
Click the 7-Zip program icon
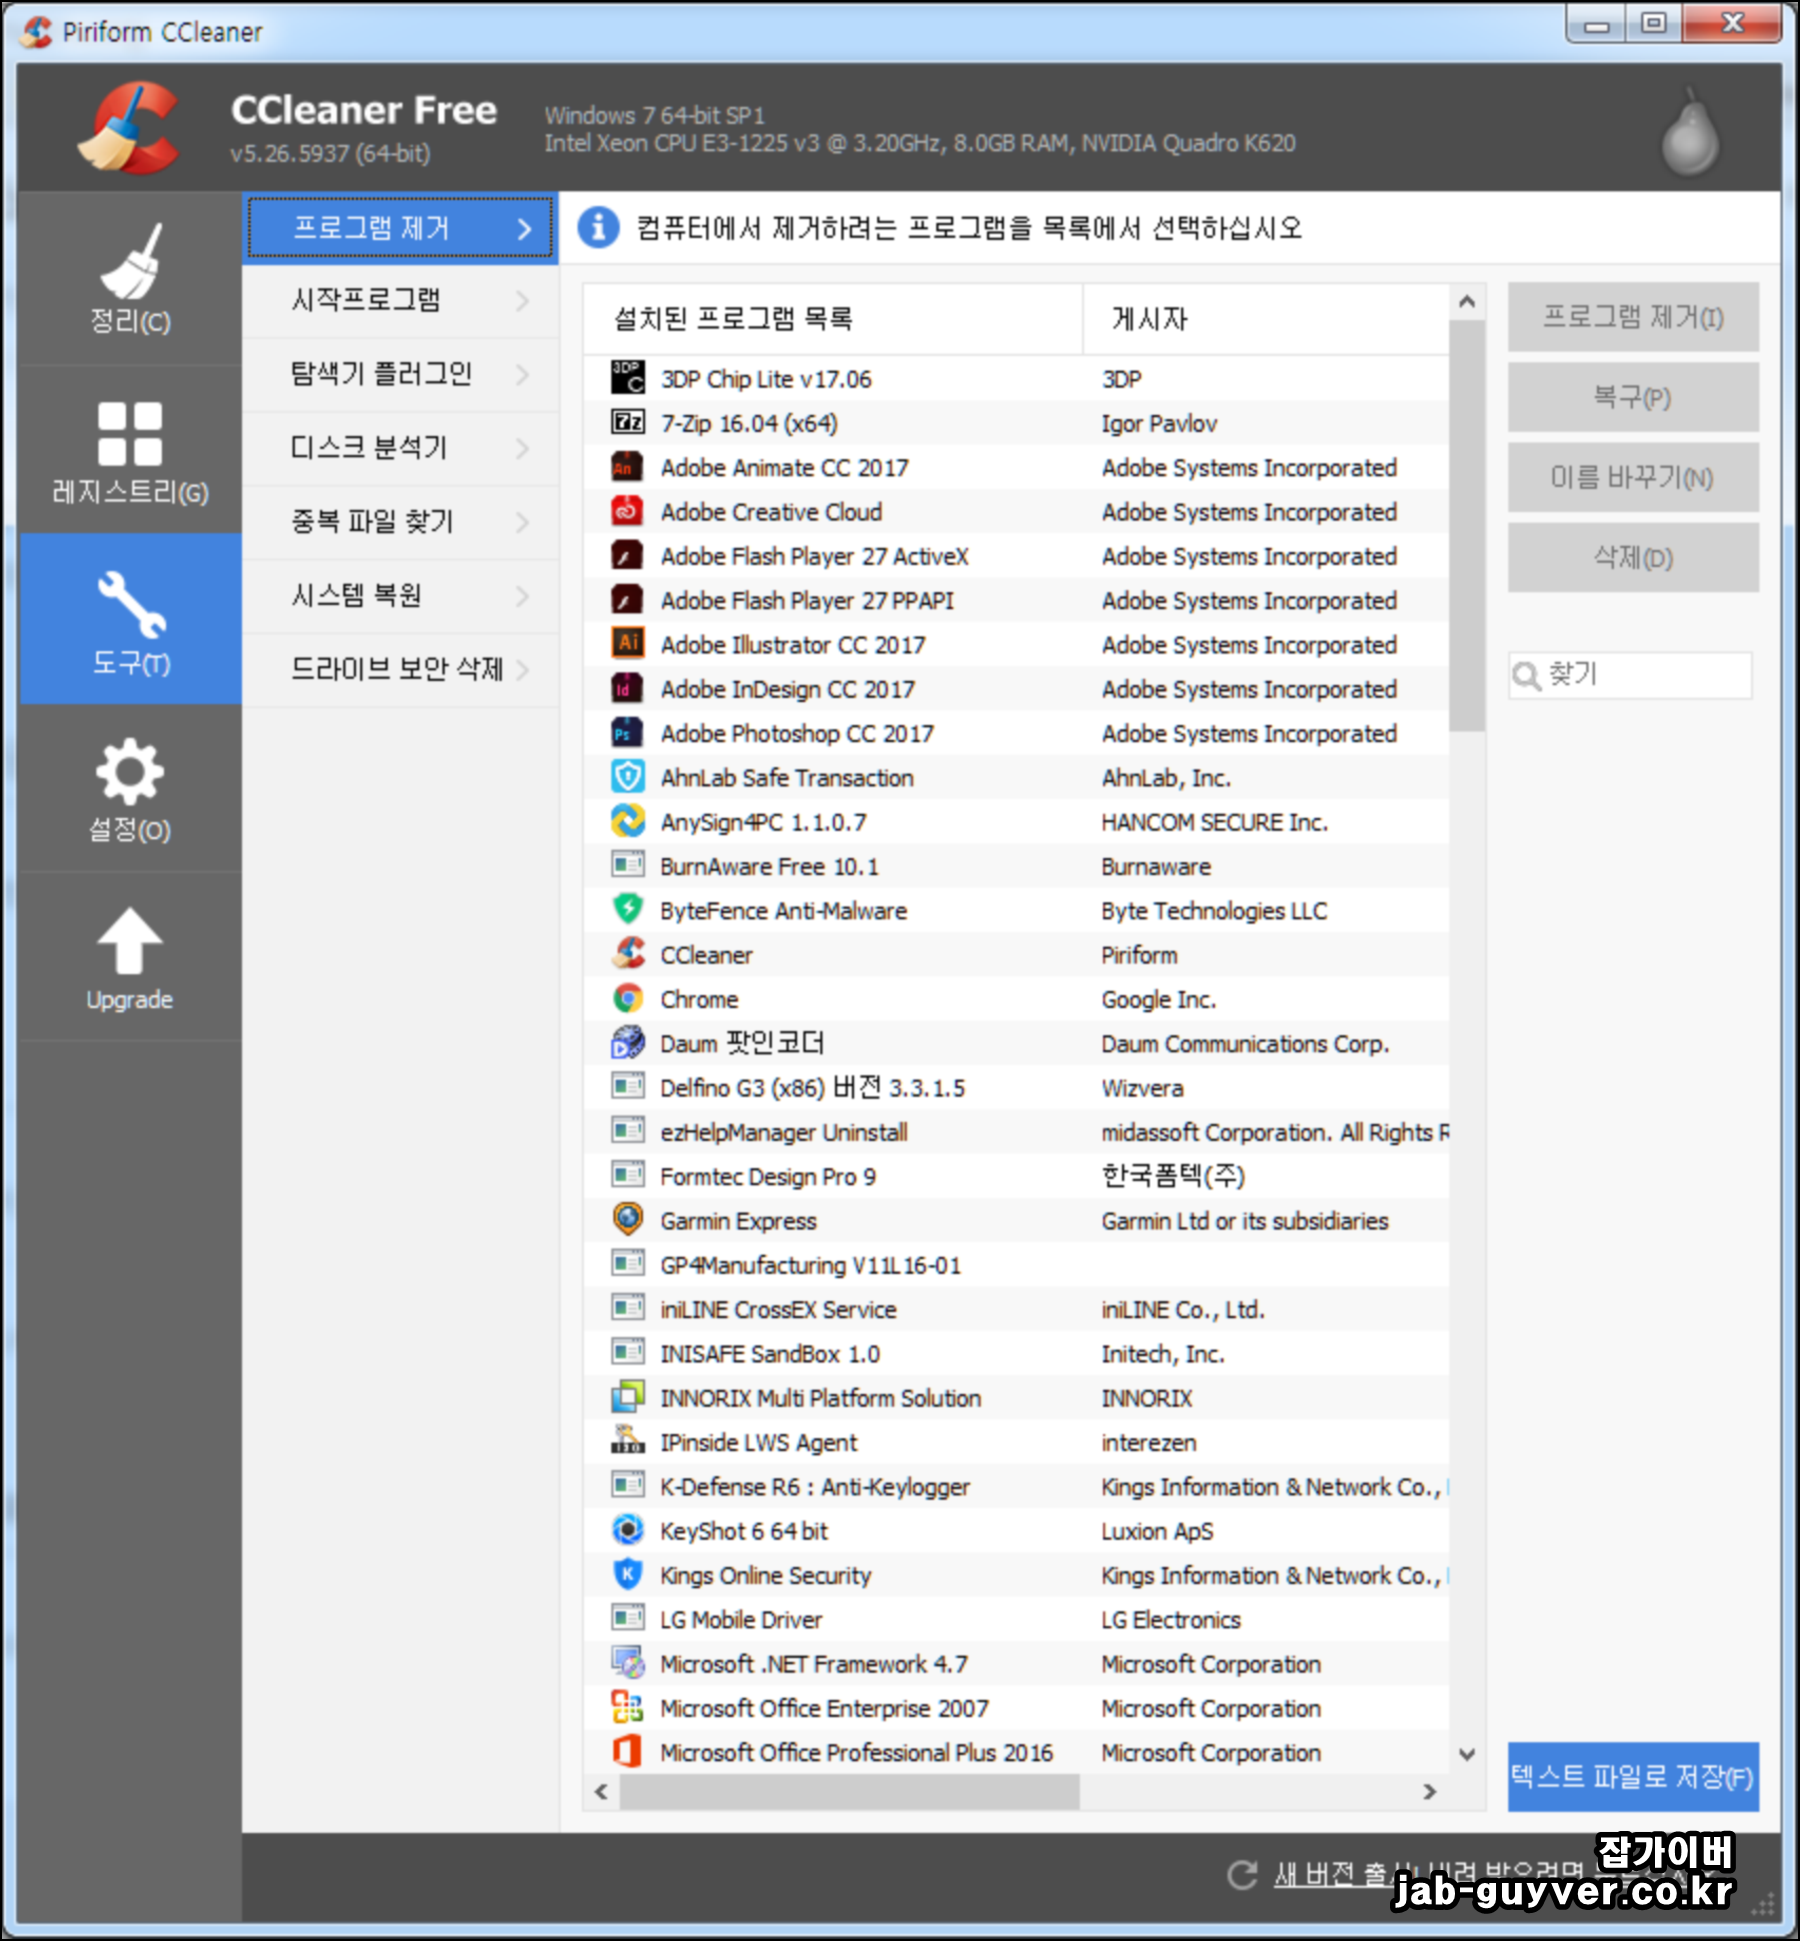coord(628,422)
